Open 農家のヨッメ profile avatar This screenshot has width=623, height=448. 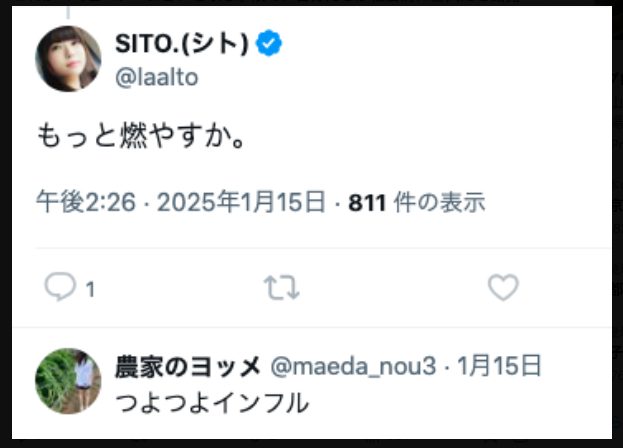pyautogui.click(x=68, y=381)
